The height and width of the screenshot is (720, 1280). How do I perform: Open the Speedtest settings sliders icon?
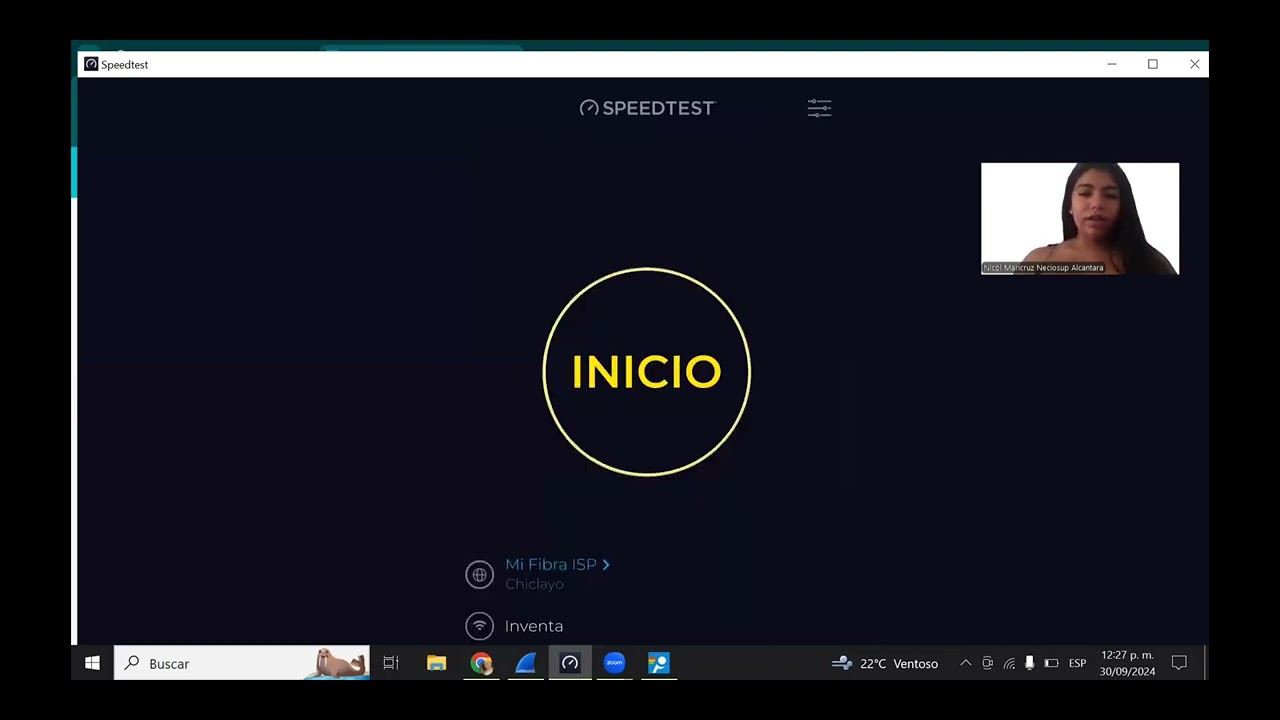click(x=819, y=108)
